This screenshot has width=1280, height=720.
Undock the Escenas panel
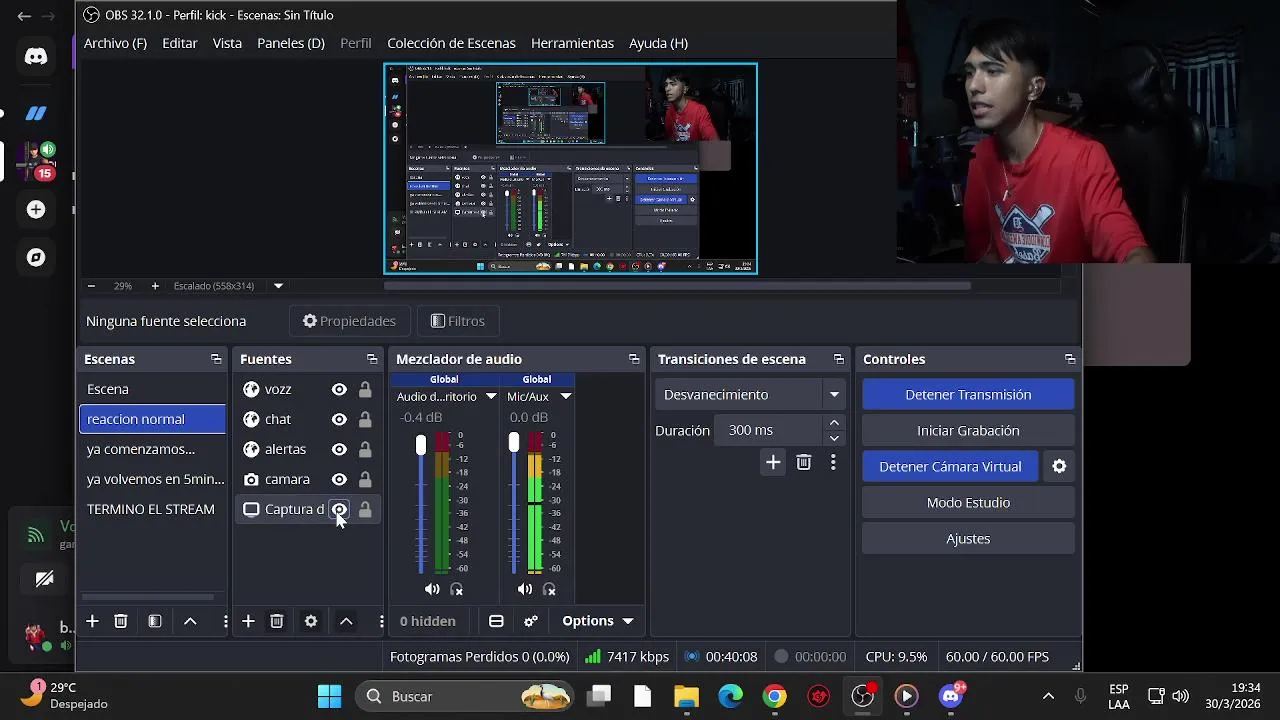[x=216, y=359]
